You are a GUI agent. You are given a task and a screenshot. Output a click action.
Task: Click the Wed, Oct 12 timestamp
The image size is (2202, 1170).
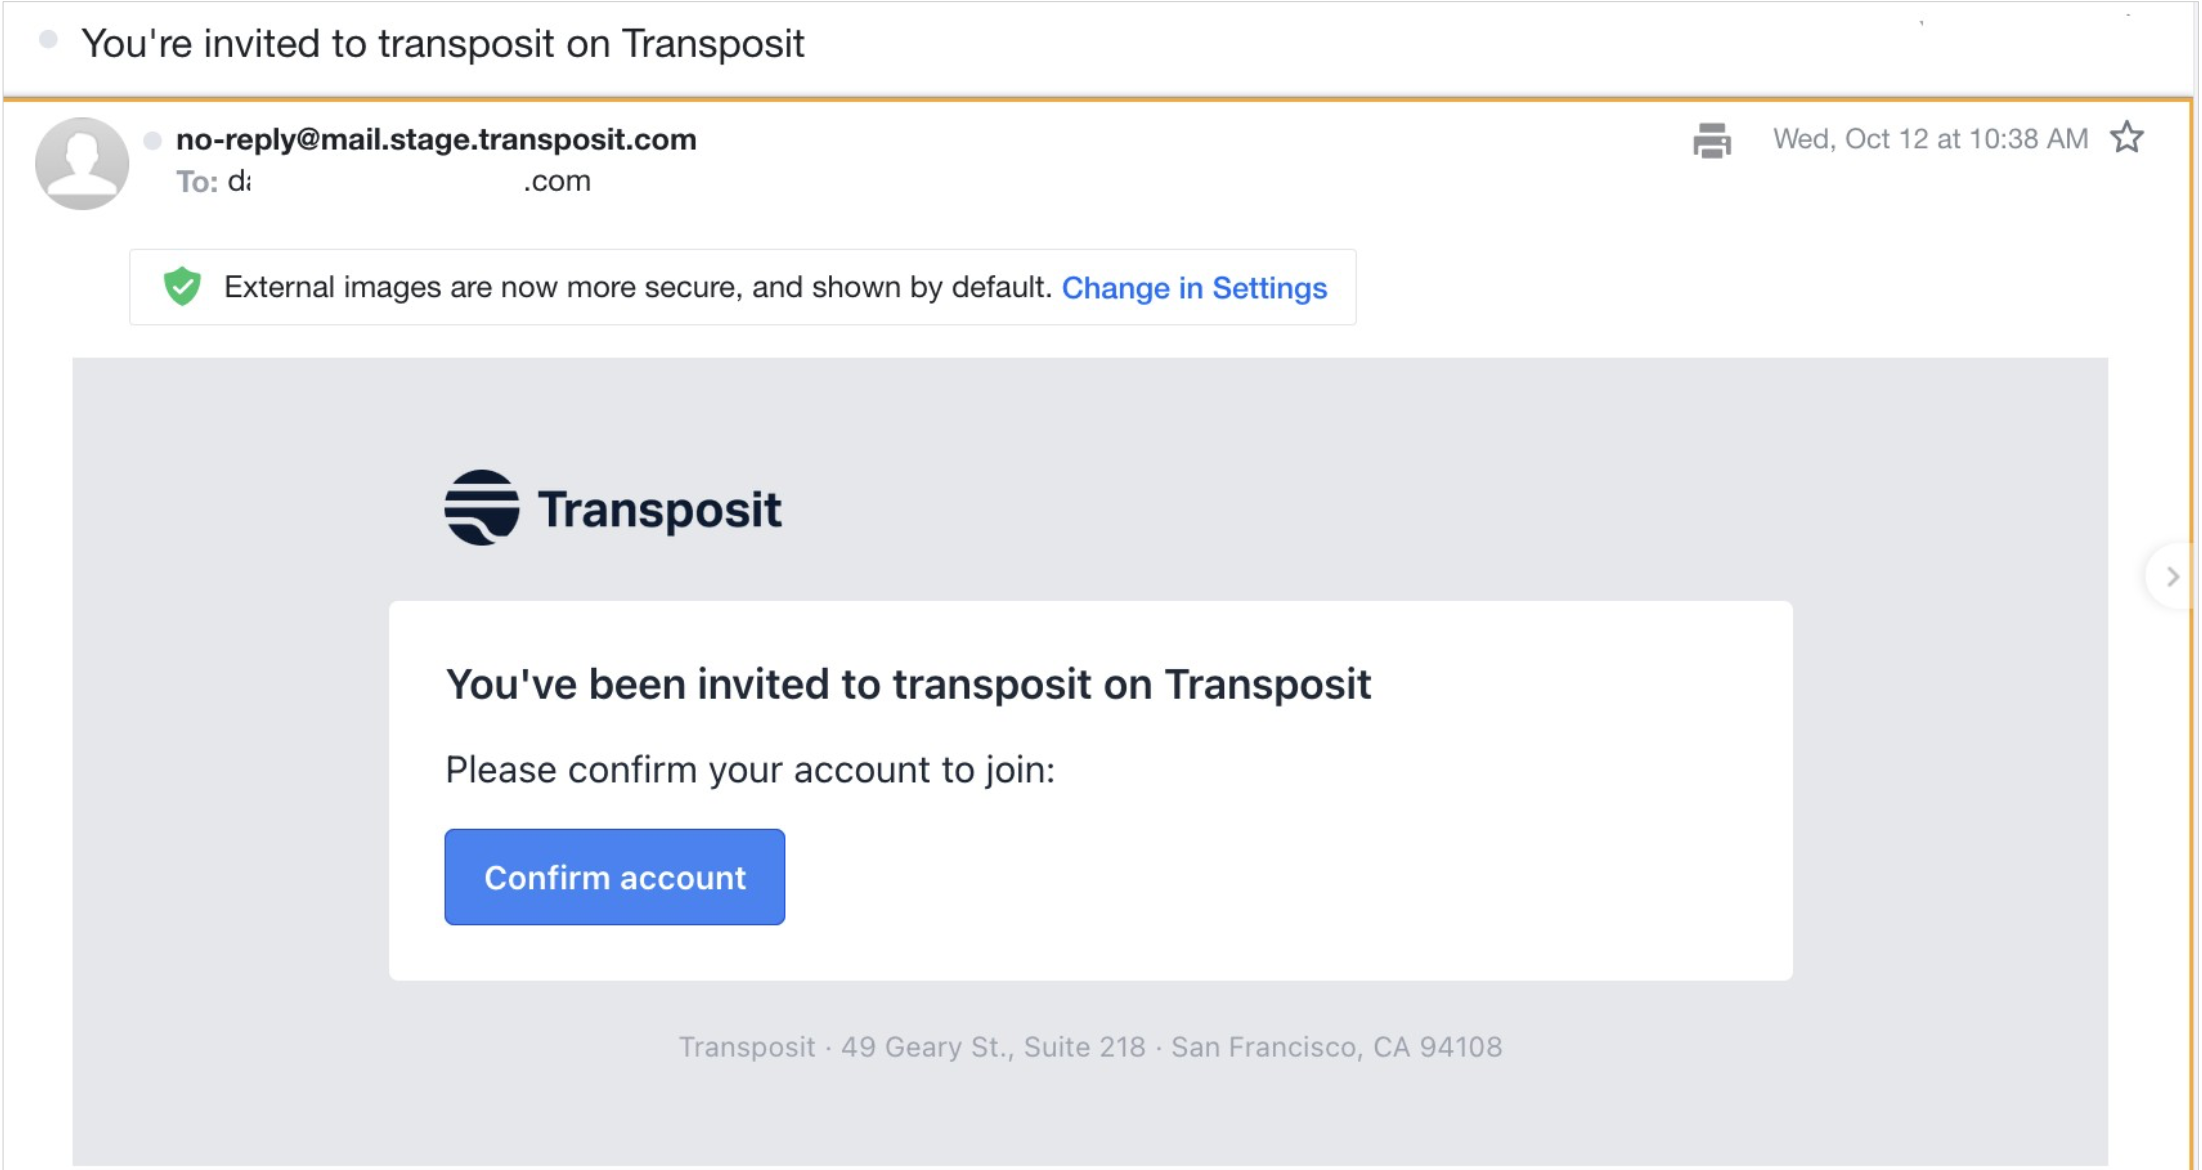[1930, 139]
